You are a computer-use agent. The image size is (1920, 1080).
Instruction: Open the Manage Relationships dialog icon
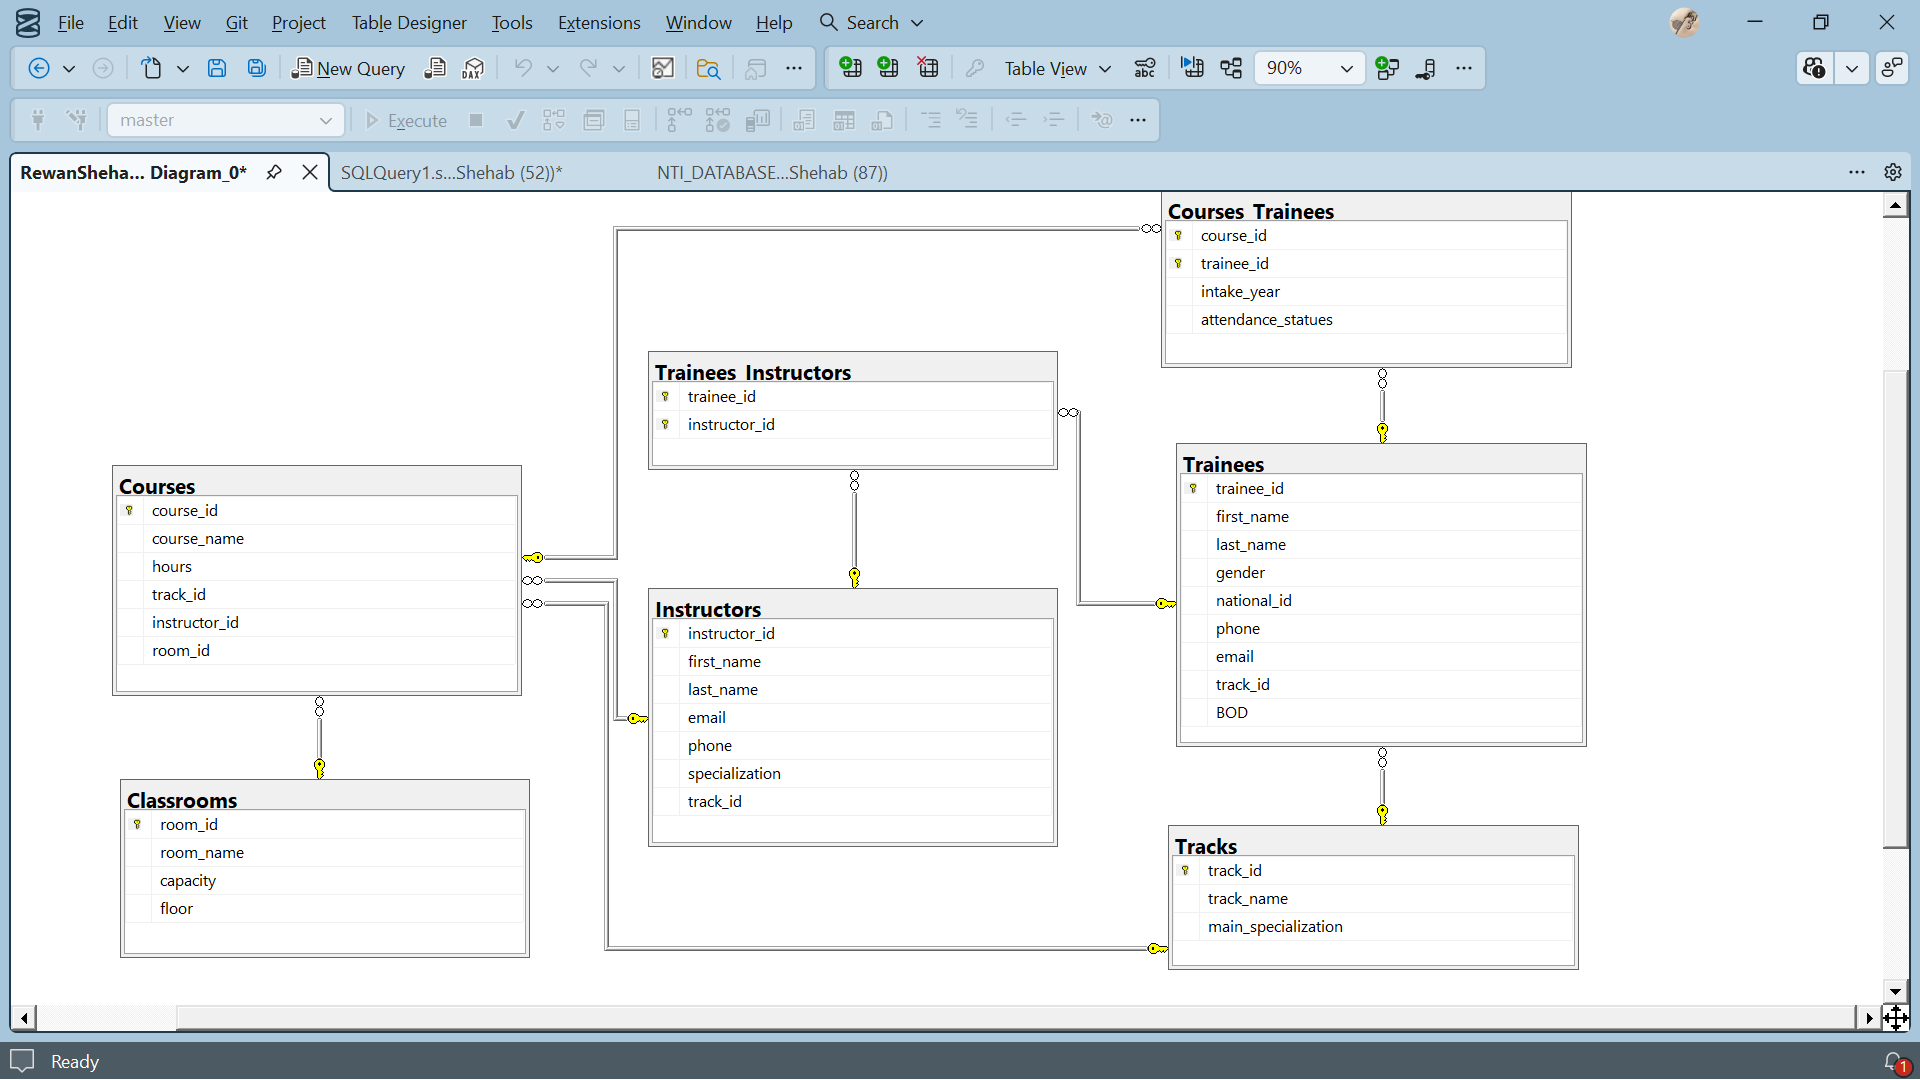point(1426,68)
